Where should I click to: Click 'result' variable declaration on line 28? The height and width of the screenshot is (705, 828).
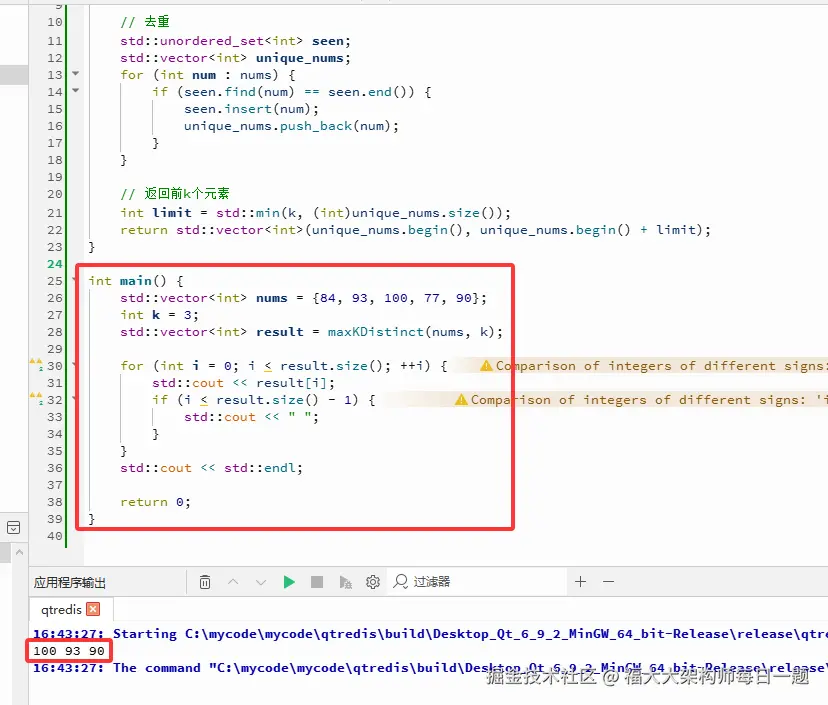[280, 332]
